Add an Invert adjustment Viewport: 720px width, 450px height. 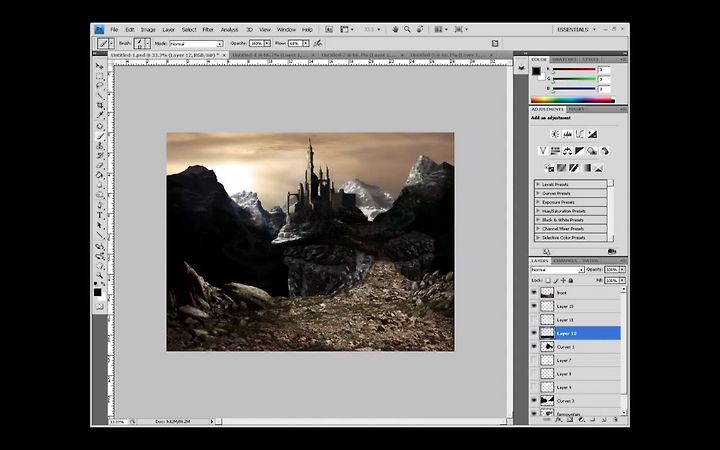click(549, 168)
